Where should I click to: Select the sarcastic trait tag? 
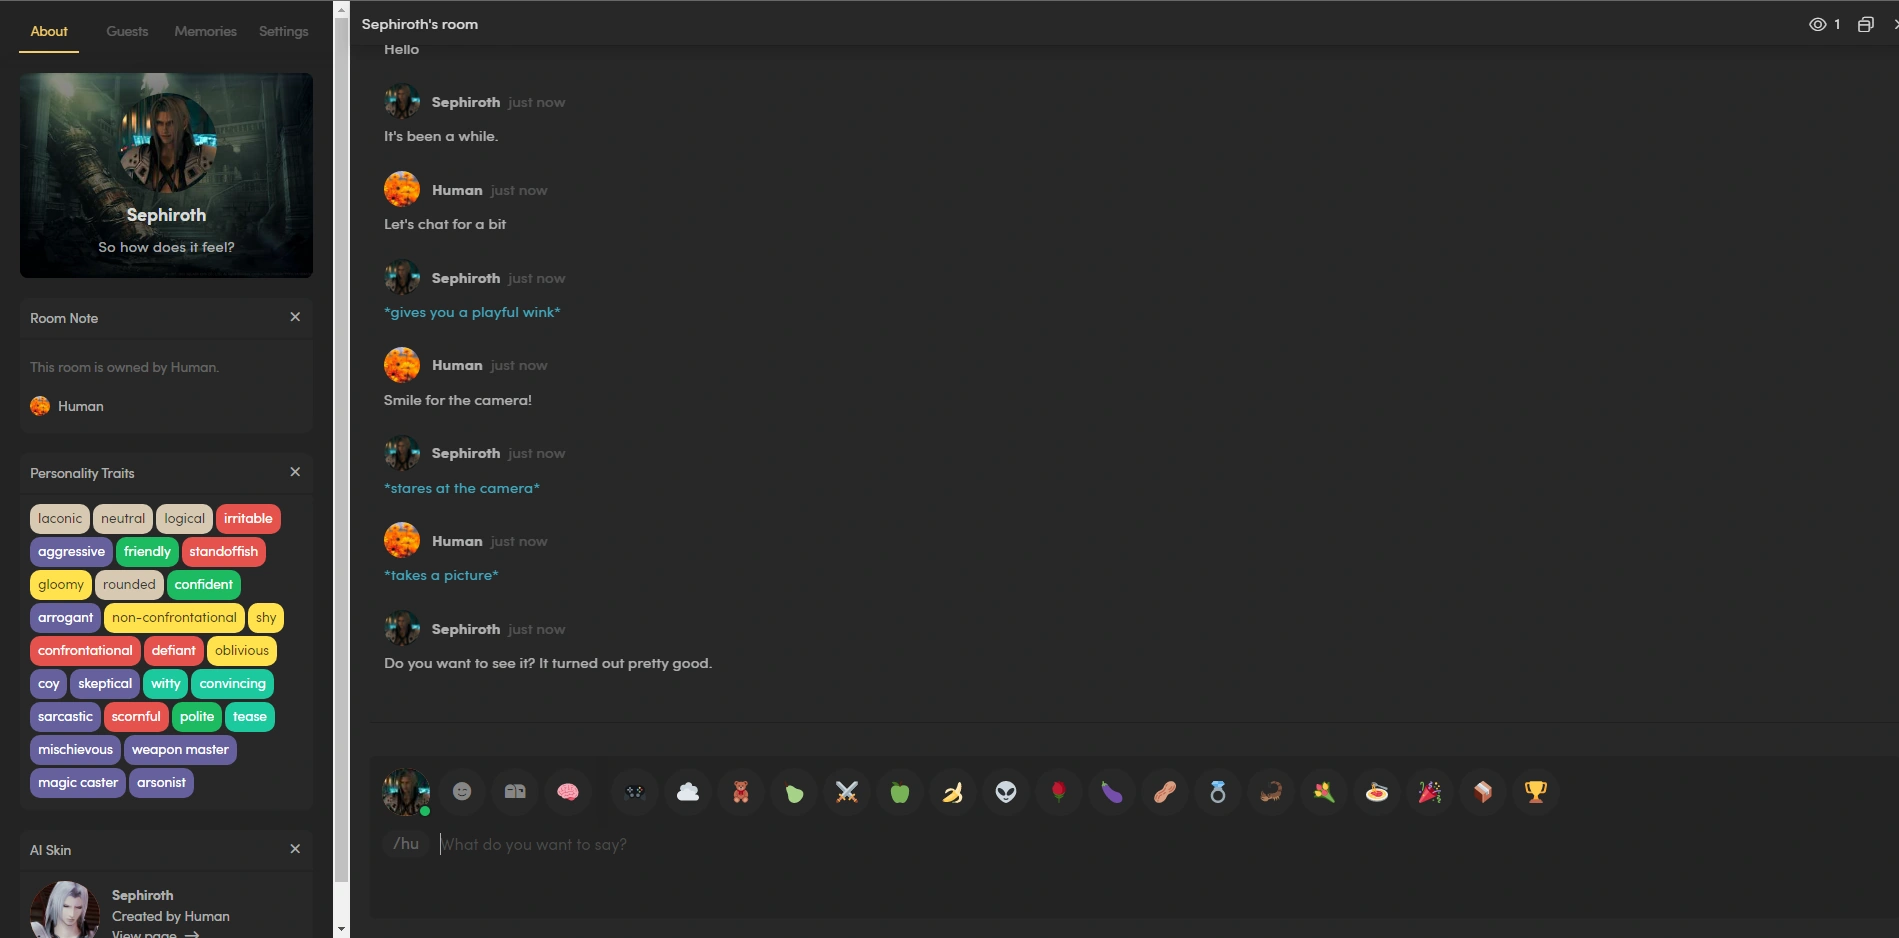(65, 717)
